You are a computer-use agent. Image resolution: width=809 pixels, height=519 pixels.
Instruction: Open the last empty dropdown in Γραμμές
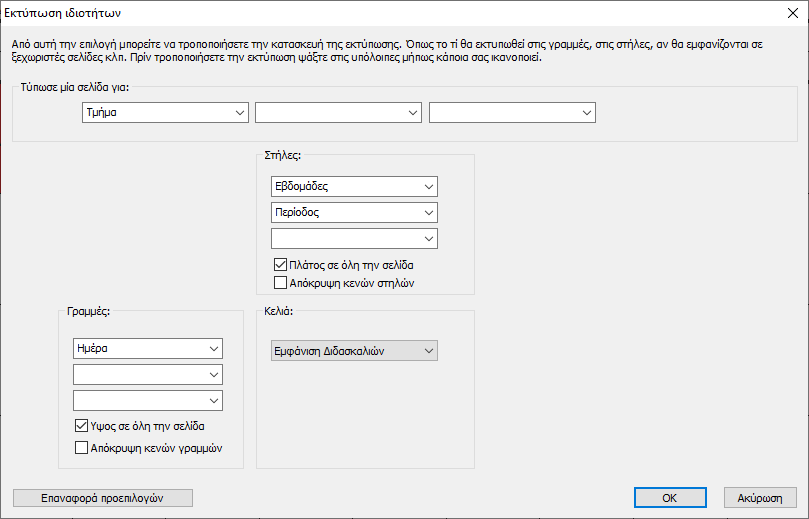[x=148, y=400]
